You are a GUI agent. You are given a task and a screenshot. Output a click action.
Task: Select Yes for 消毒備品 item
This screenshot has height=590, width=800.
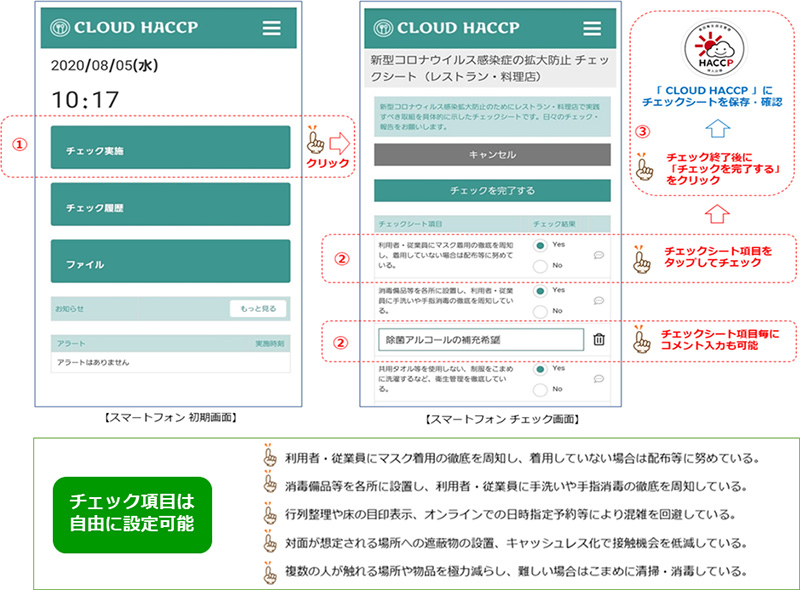[x=540, y=291]
